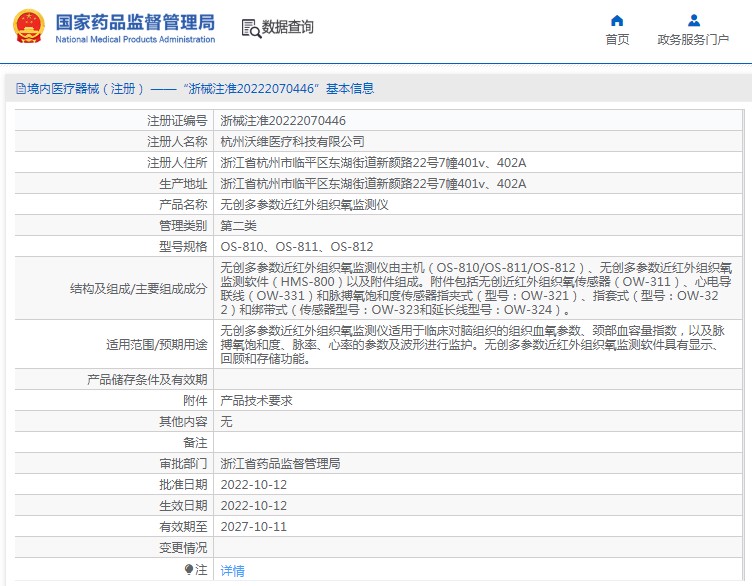
Task: Click the 批准日期 value 2022-10-12
Action: click(x=254, y=485)
